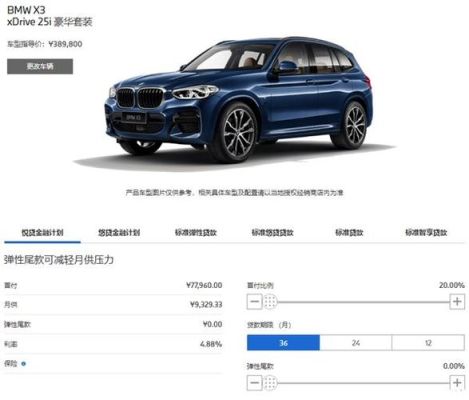Increase balloon payment with plus button
Viewport: 469px width, 400px height.
(457, 383)
